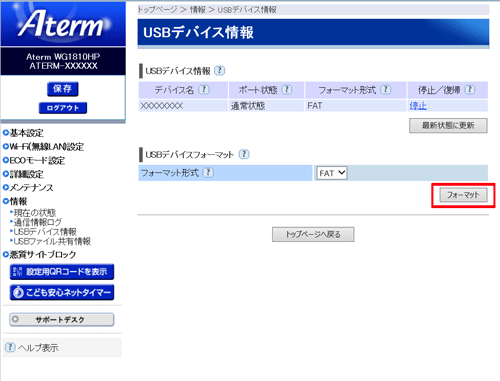Screen dimensions: 500x381
Task: Collapse the 情報 menu section
Action: (x=18, y=201)
